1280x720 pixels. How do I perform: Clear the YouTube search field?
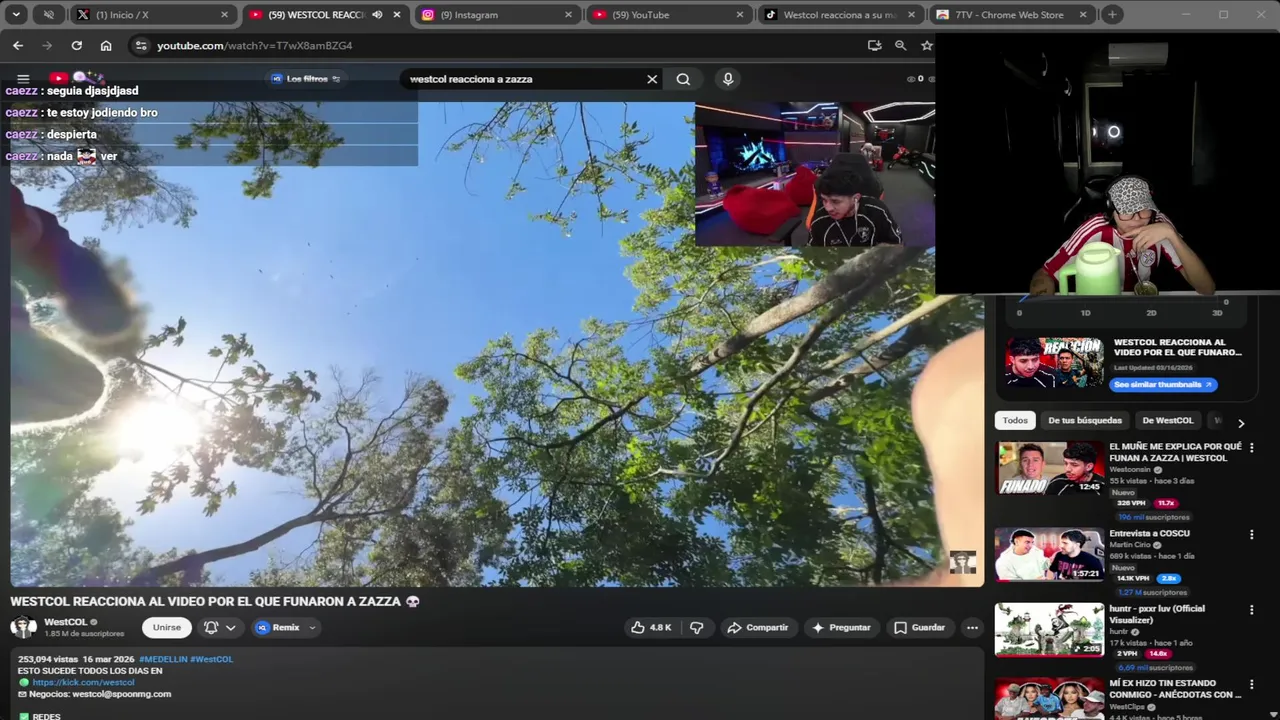click(x=652, y=79)
